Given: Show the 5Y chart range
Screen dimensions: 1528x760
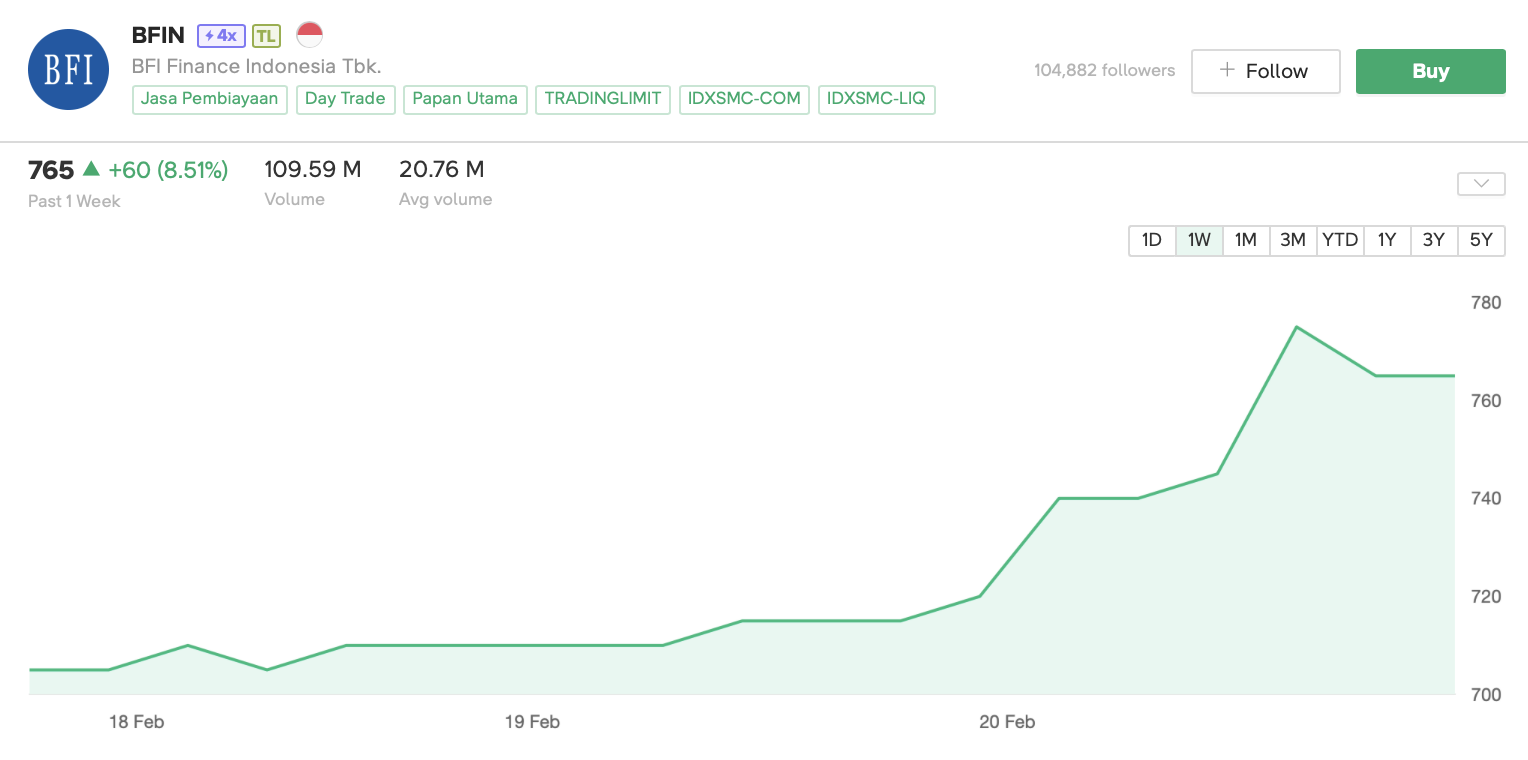Looking at the screenshot, I should point(1481,240).
